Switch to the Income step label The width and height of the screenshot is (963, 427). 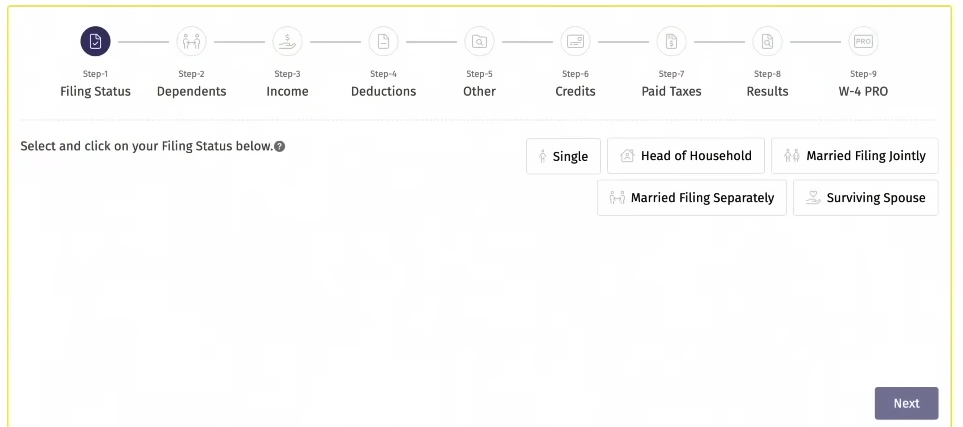pos(287,92)
